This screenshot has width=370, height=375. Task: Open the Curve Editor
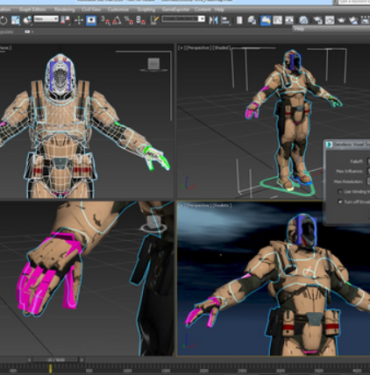tap(277, 20)
